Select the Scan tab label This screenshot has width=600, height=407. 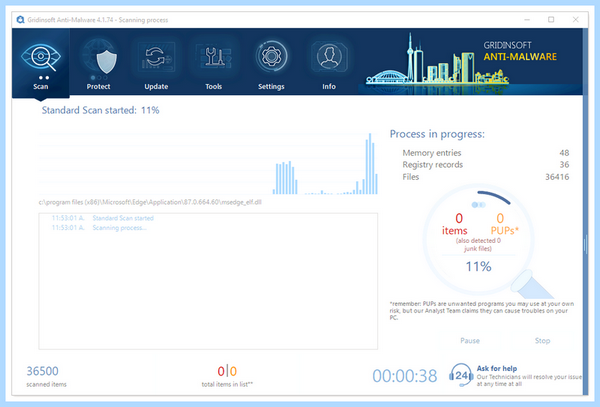[41, 86]
